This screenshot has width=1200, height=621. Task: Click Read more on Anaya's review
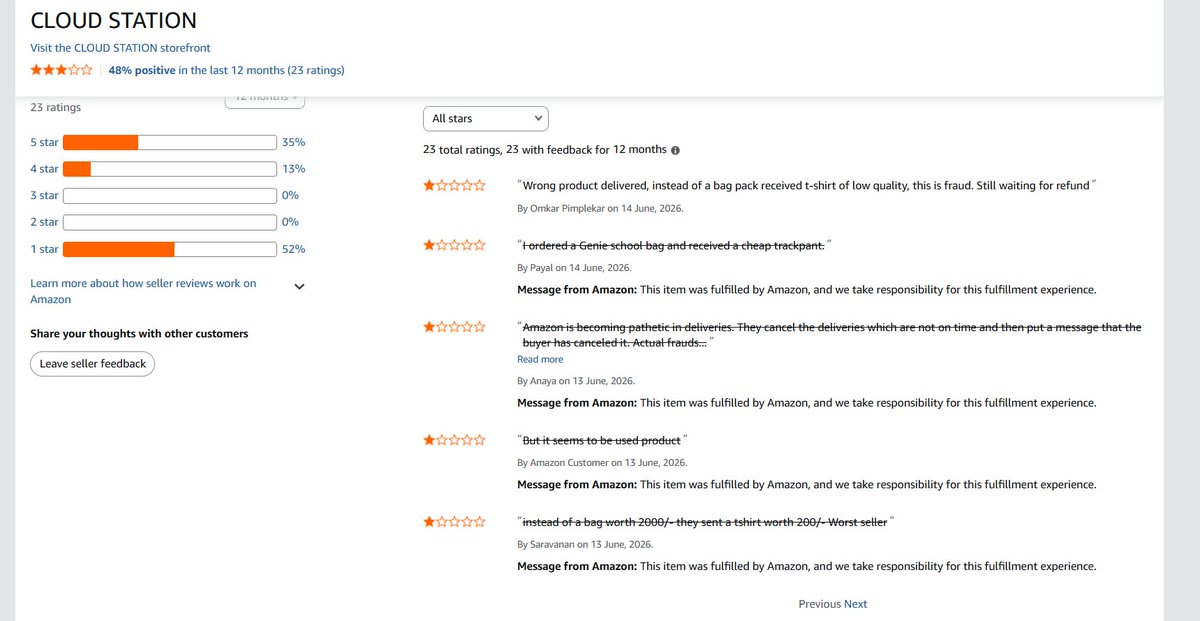(x=540, y=359)
